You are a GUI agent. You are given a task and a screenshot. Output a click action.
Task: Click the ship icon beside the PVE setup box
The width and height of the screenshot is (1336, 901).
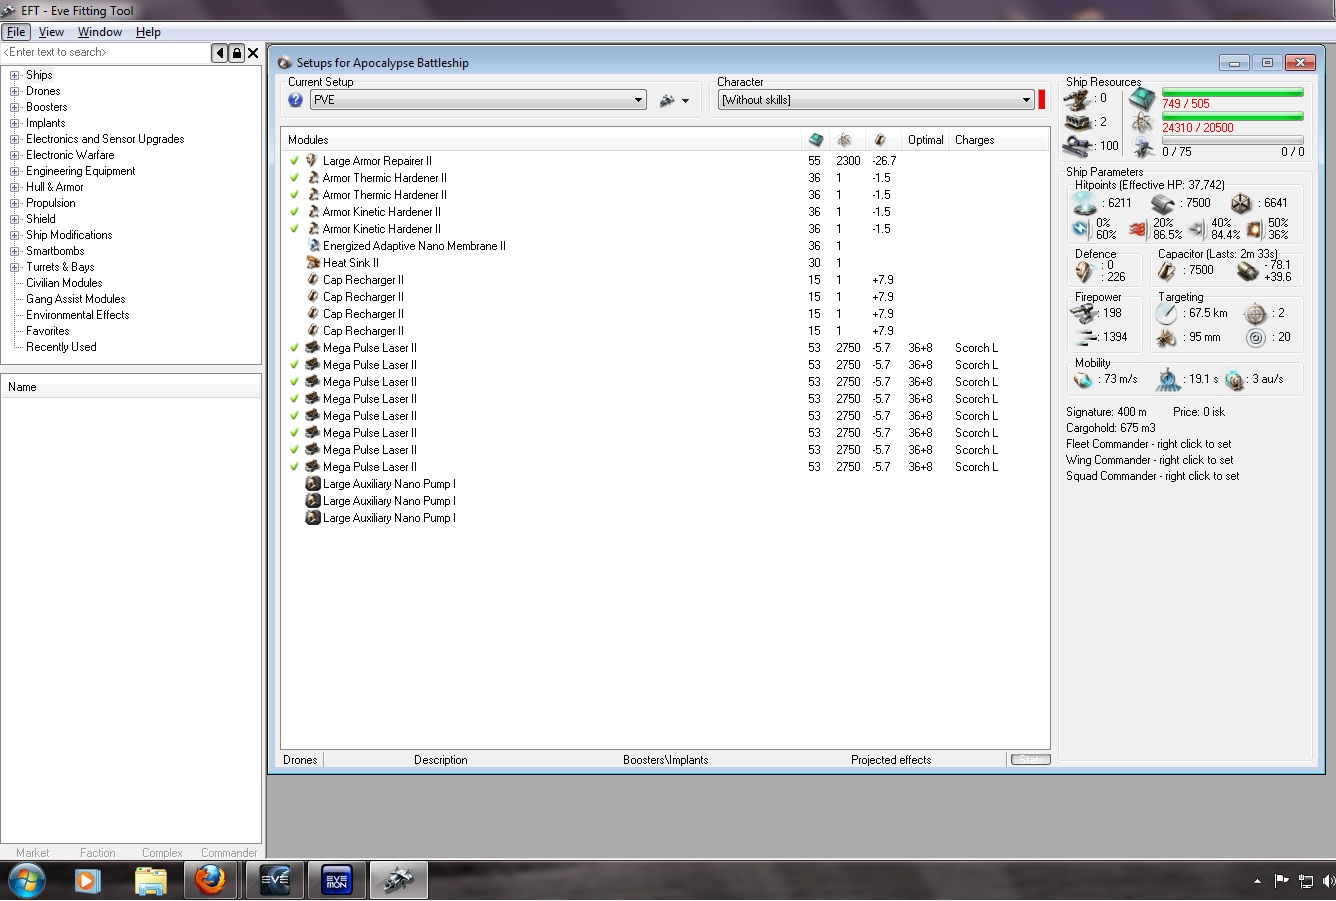click(667, 100)
